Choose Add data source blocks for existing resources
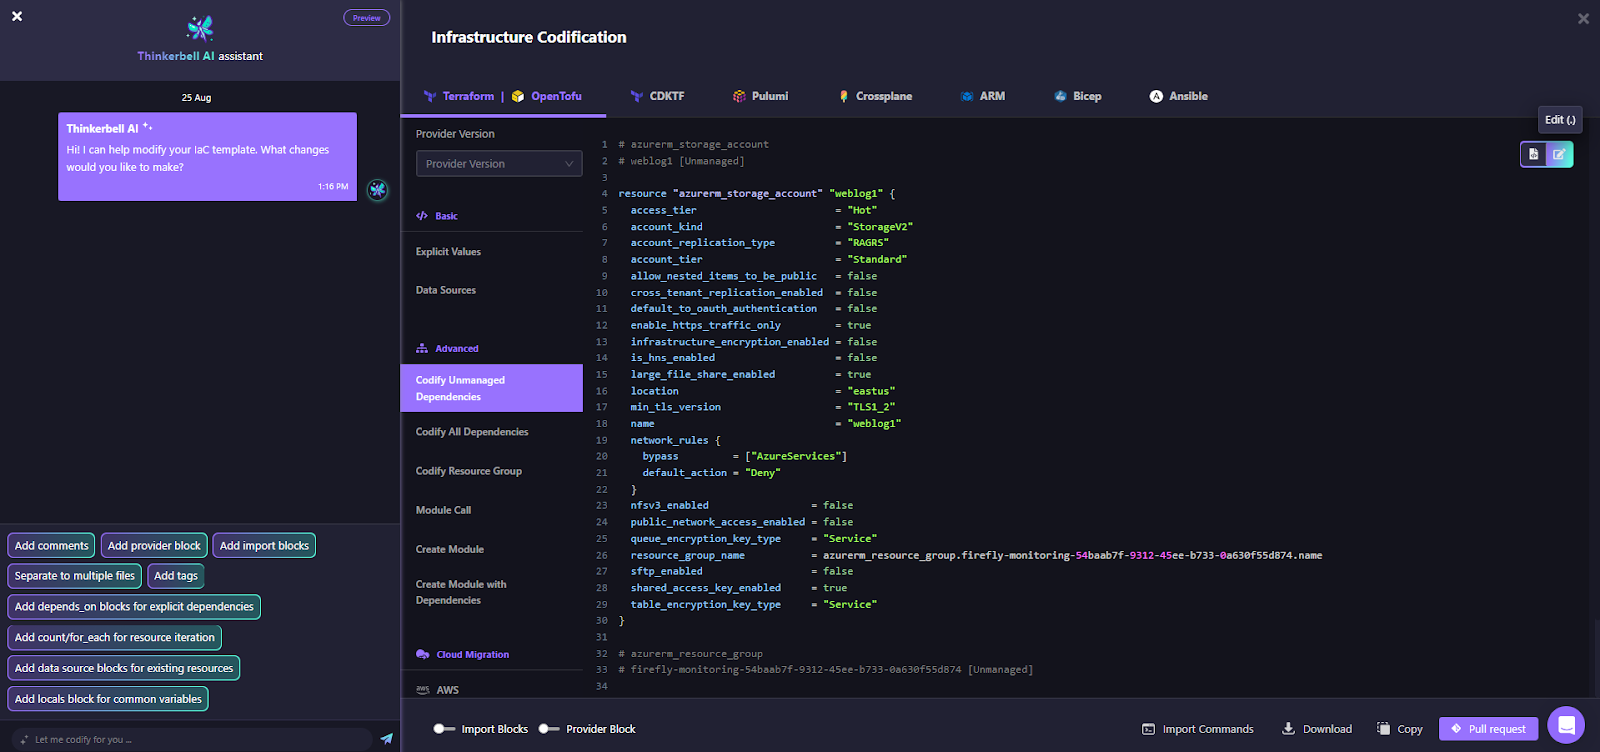This screenshot has width=1600, height=752. coord(124,668)
